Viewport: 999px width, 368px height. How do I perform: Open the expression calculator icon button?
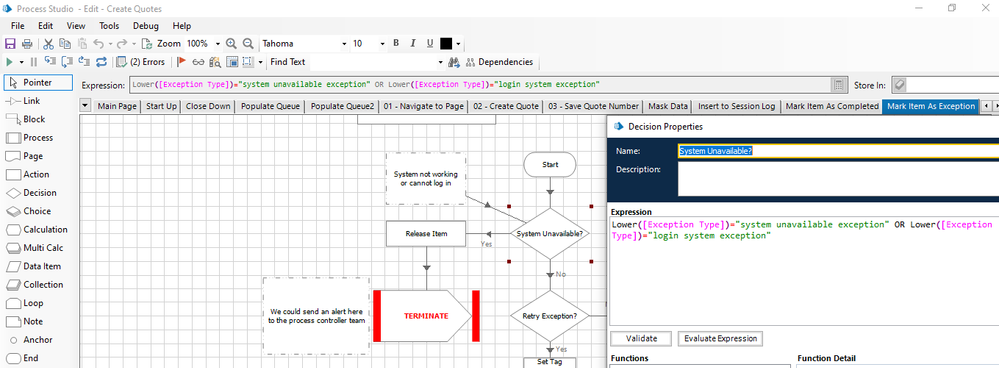click(839, 85)
